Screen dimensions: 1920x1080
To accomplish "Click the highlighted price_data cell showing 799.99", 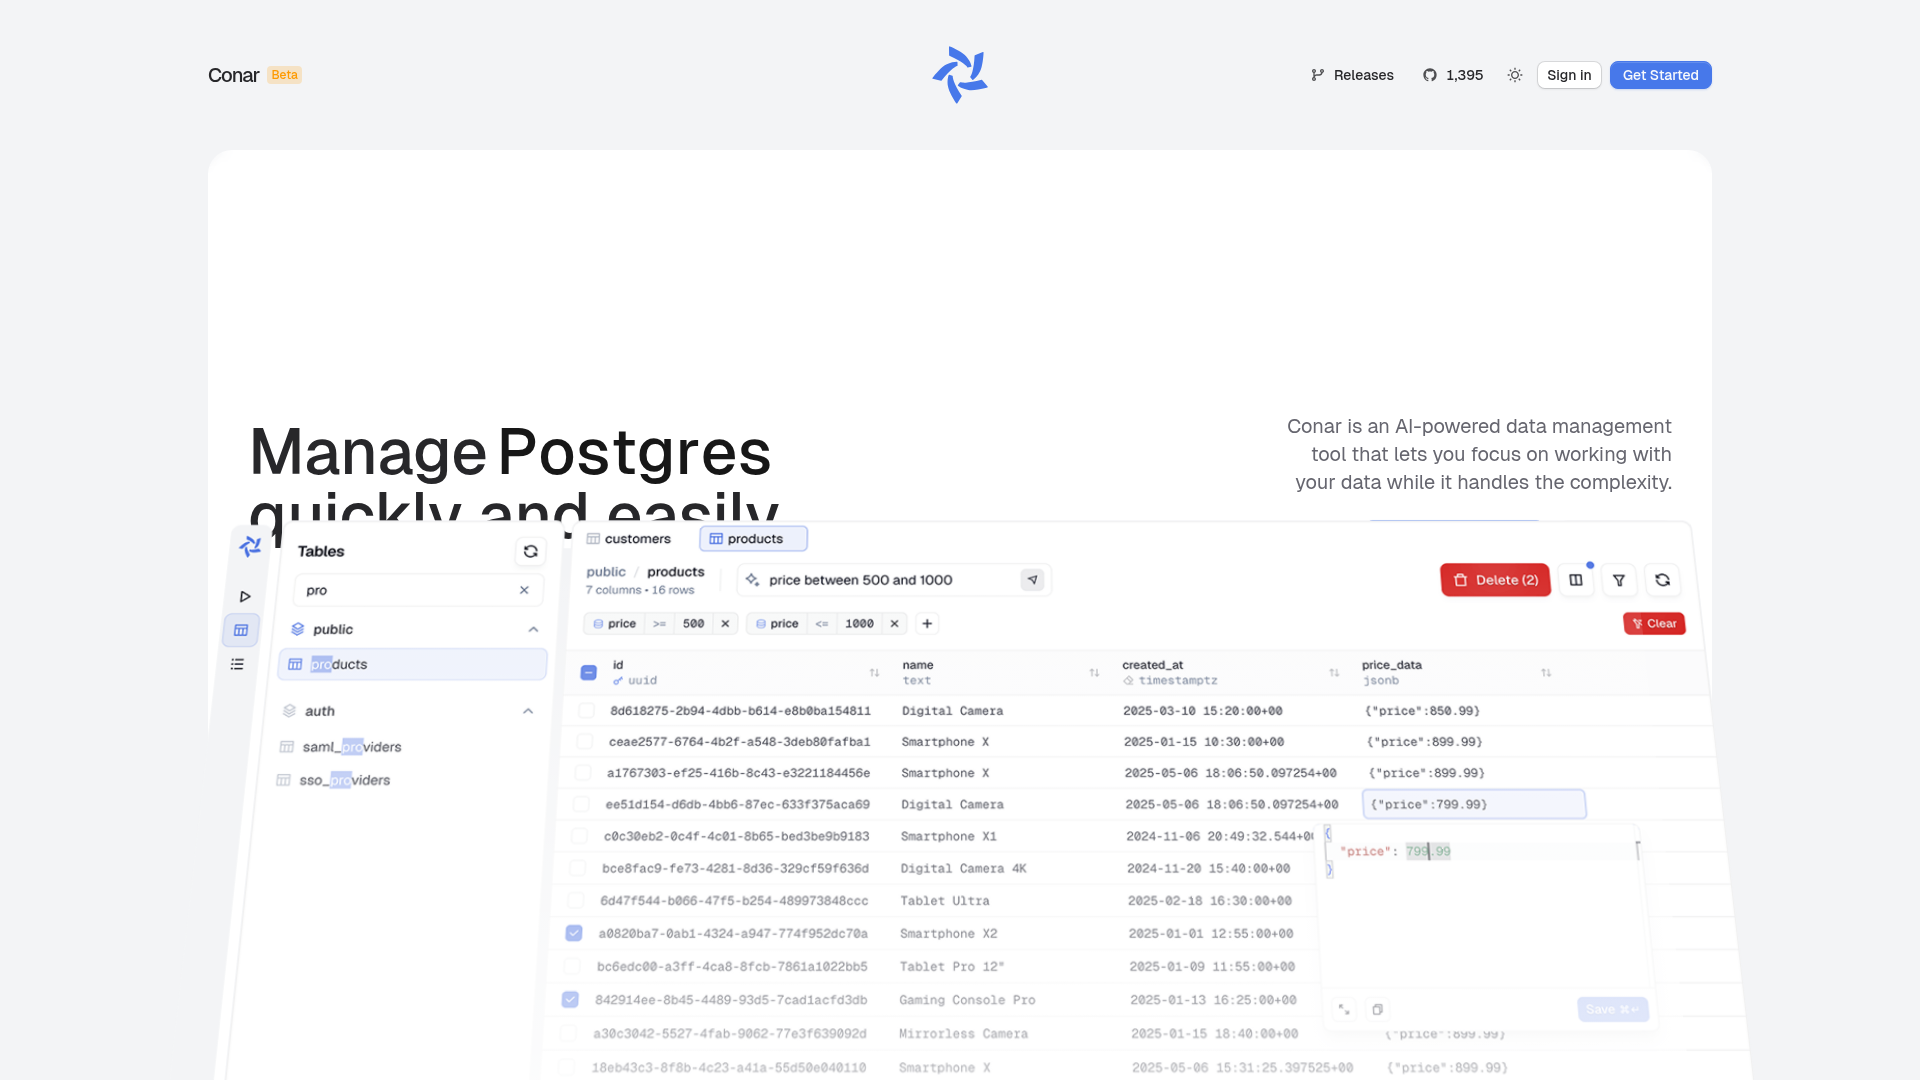I will point(1474,804).
